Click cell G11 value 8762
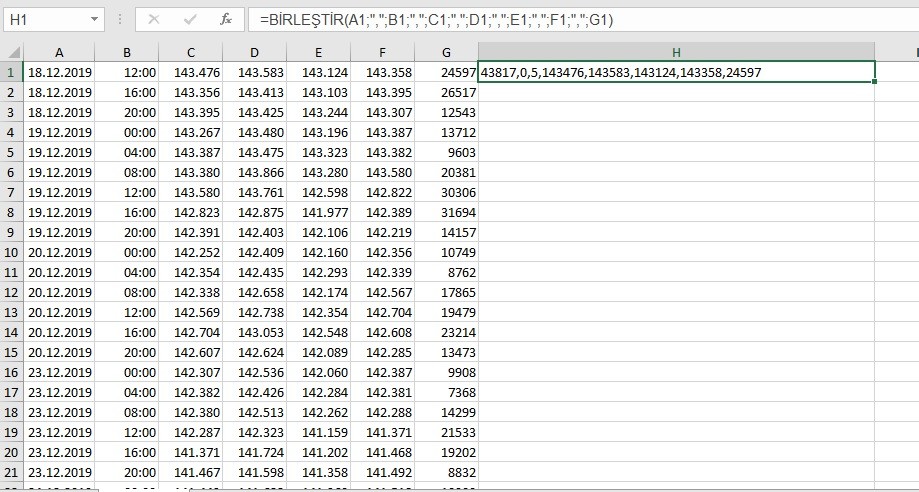The width and height of the screenshot is (919, 492). point(447,272)
